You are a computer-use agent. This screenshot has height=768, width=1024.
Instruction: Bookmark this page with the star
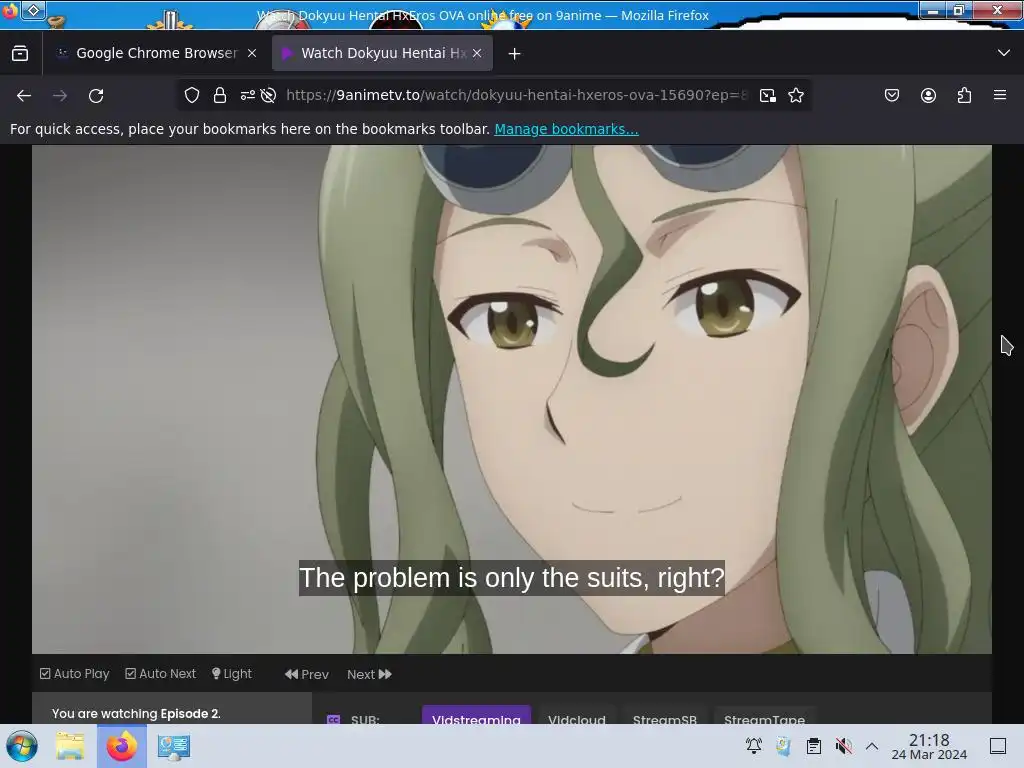[796, 95]
